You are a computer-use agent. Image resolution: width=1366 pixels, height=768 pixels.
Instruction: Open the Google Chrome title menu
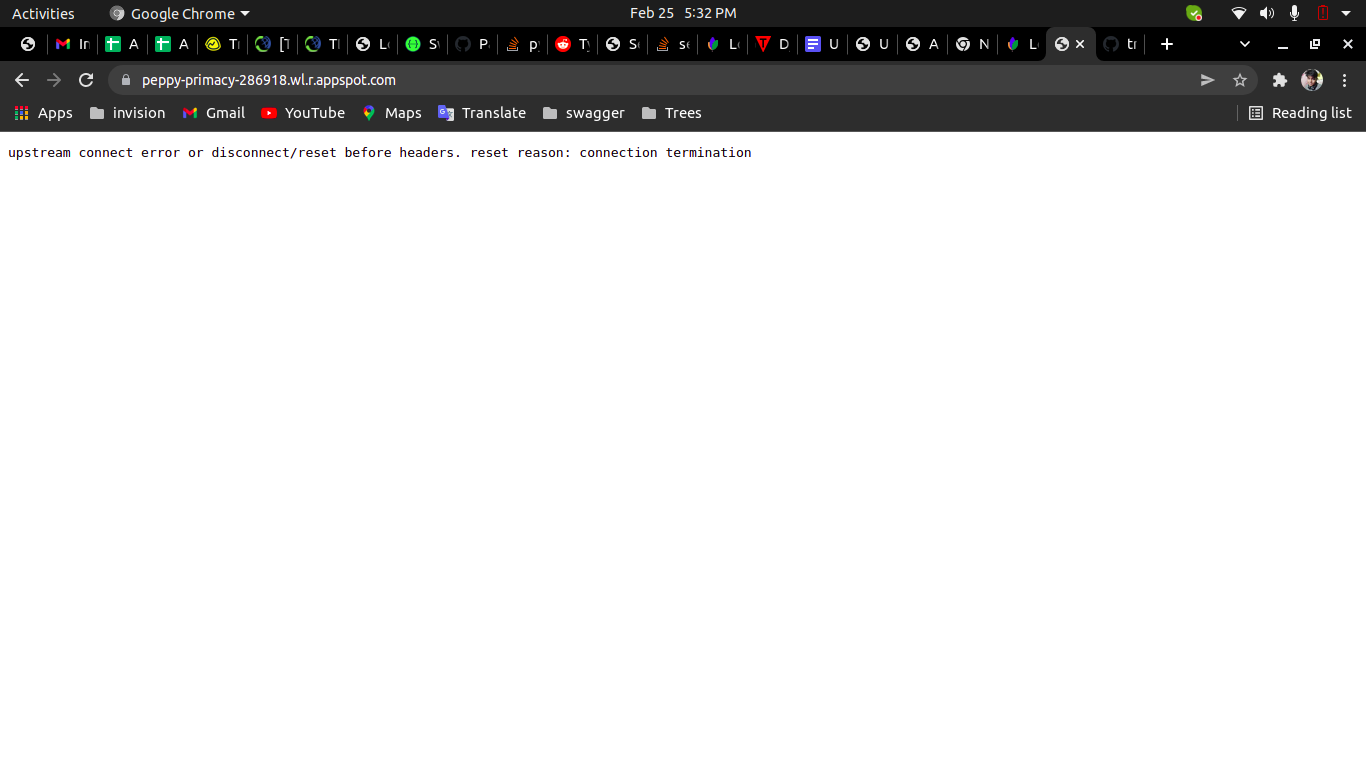coord(178,13)
